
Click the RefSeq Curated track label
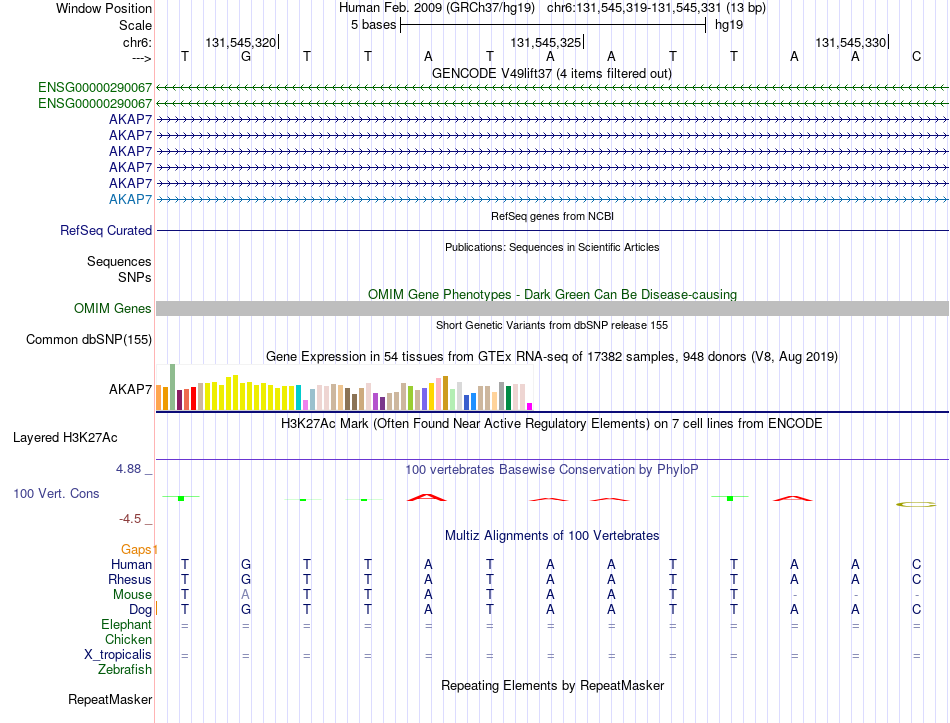coord(106,230)
